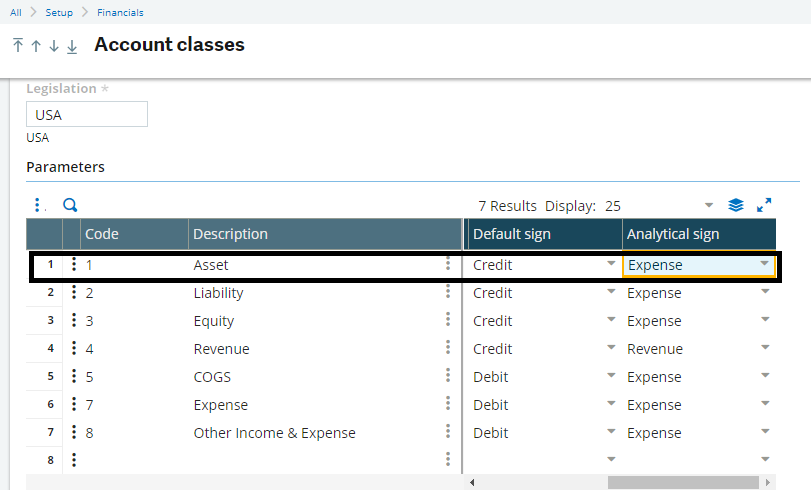Click the Legislation USA input field

[x=87, y=114]
